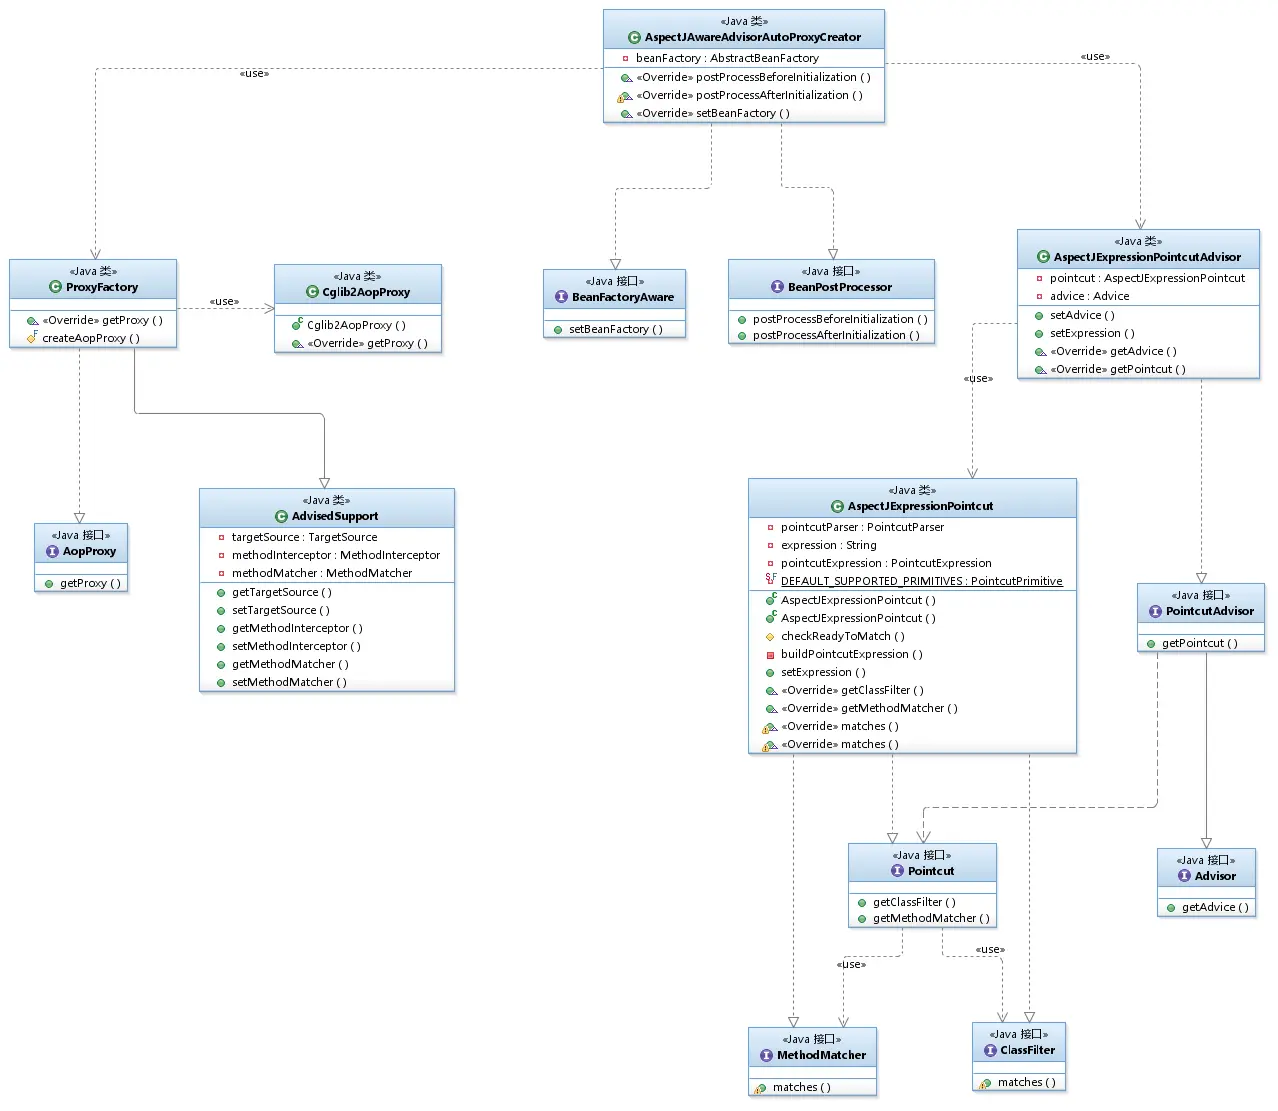The image size is (1278, 1111).
Task: Click the BeanFactoryAware interface title
Action: pos(623,297)
